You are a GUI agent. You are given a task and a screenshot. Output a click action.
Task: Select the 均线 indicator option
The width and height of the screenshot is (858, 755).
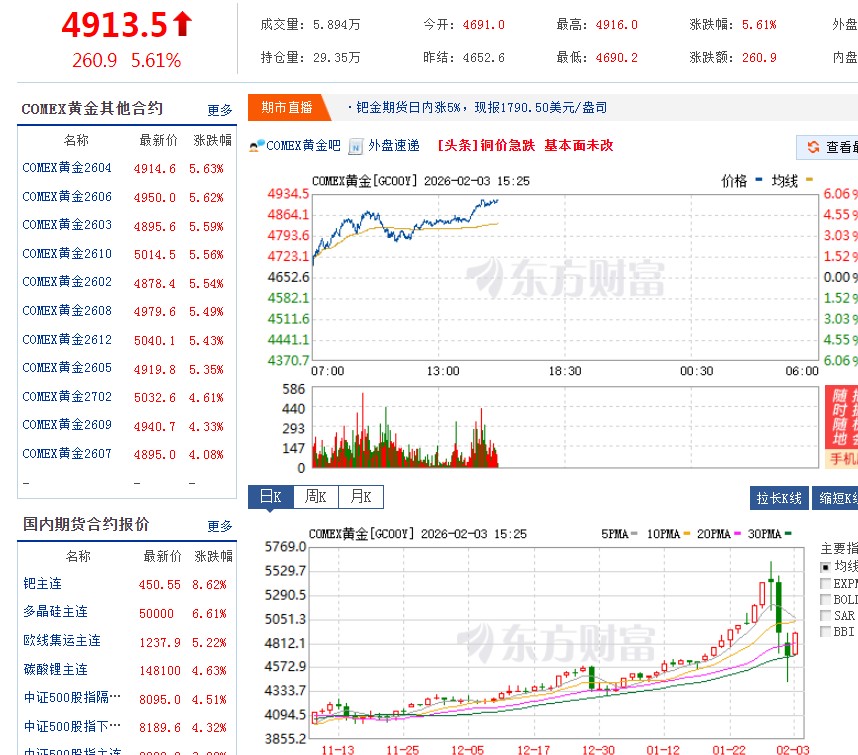point(823,565)
